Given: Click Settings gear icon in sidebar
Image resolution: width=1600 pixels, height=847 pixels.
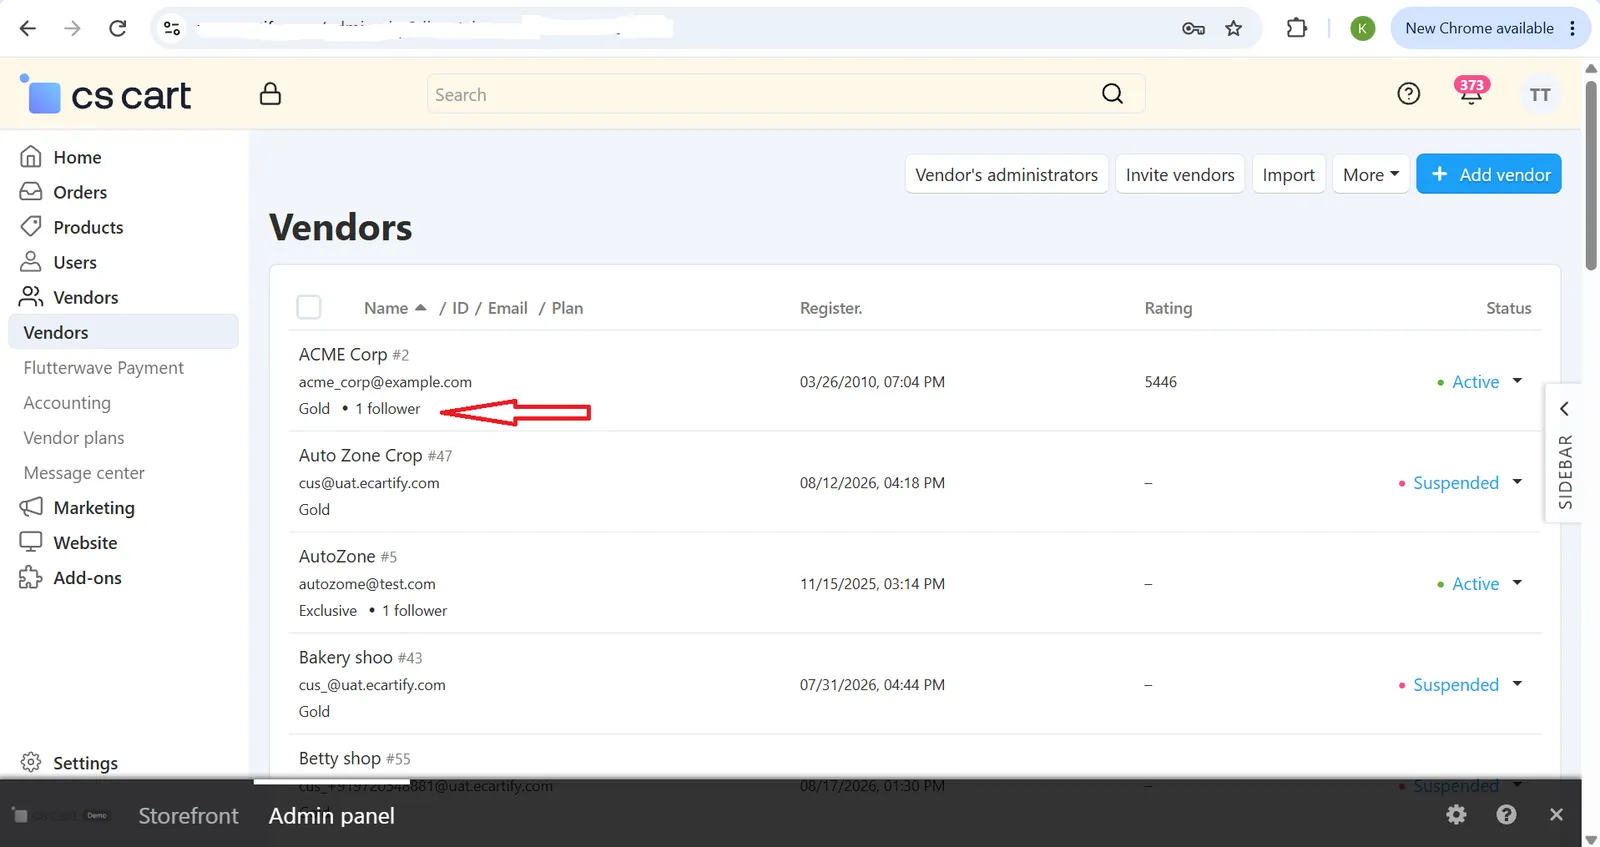Looking at the screenshot, I should coord(31,762).
